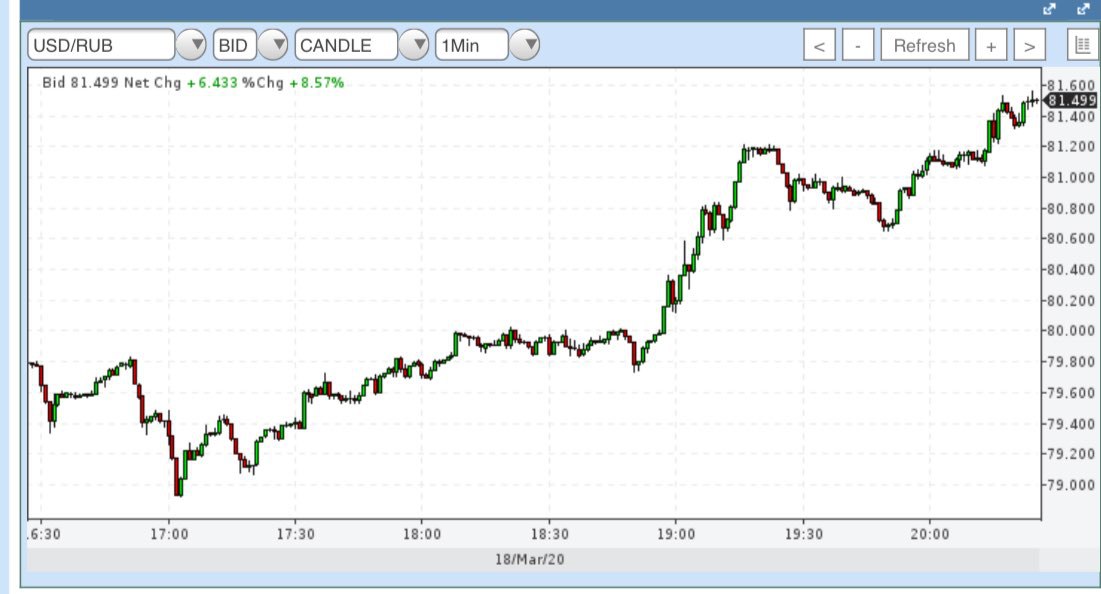Open the data table view icon
Screen dimensions: 1101x594
point(1083,45)
